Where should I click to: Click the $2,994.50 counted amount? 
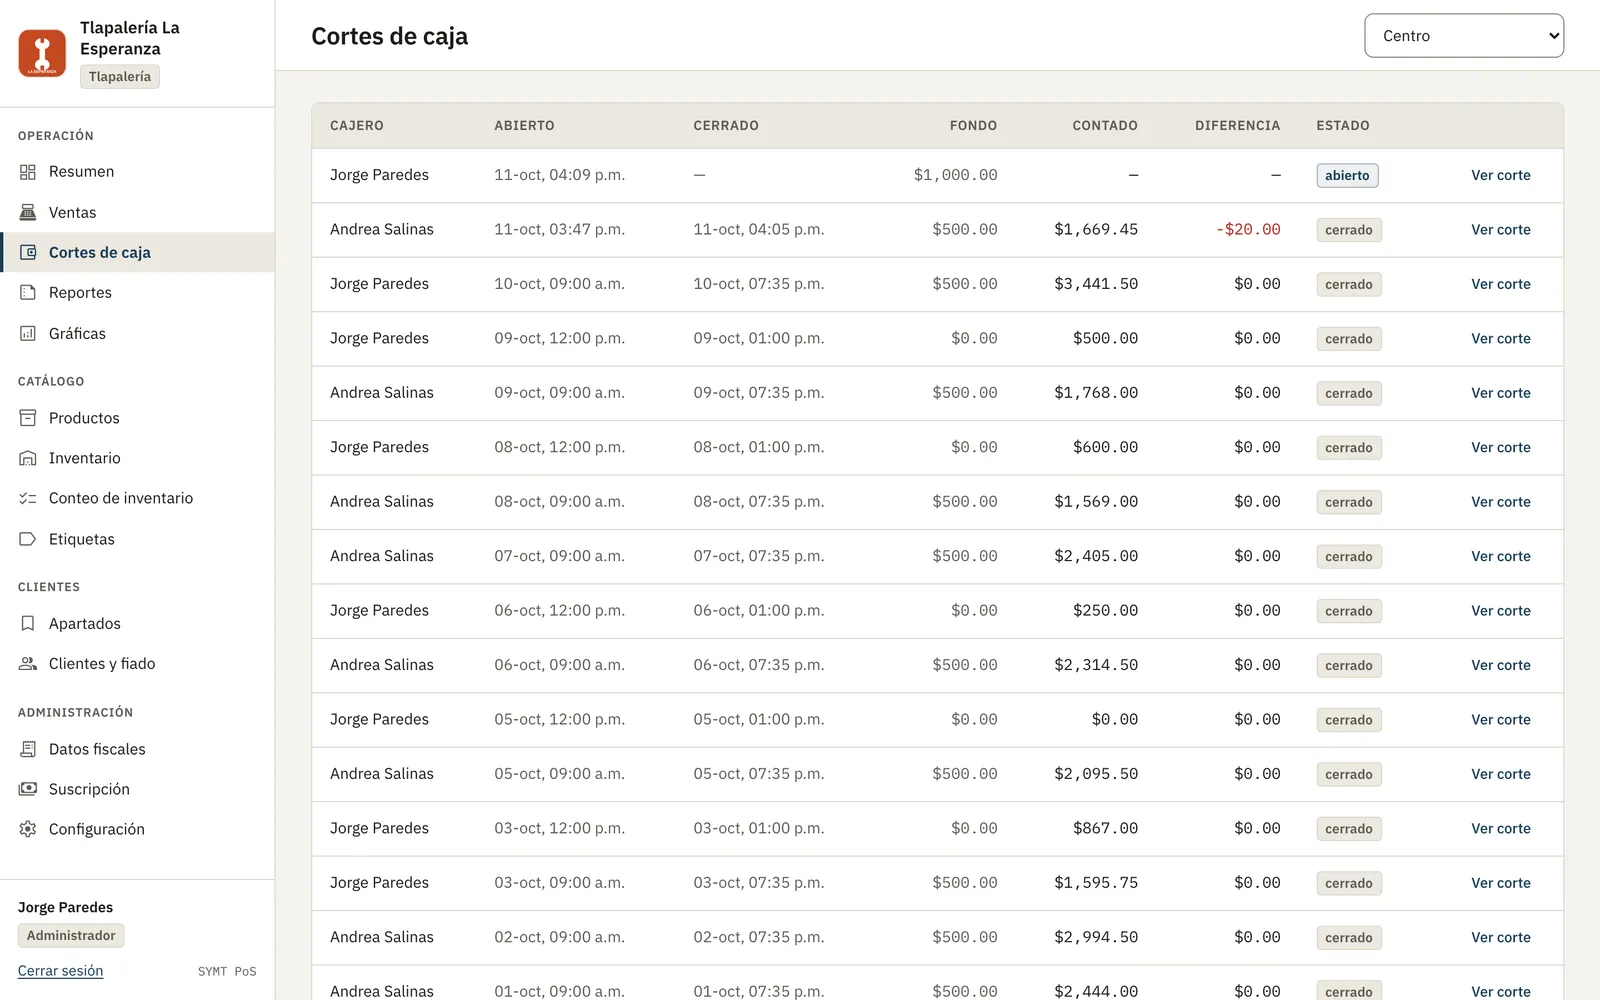coord(1096,937)
